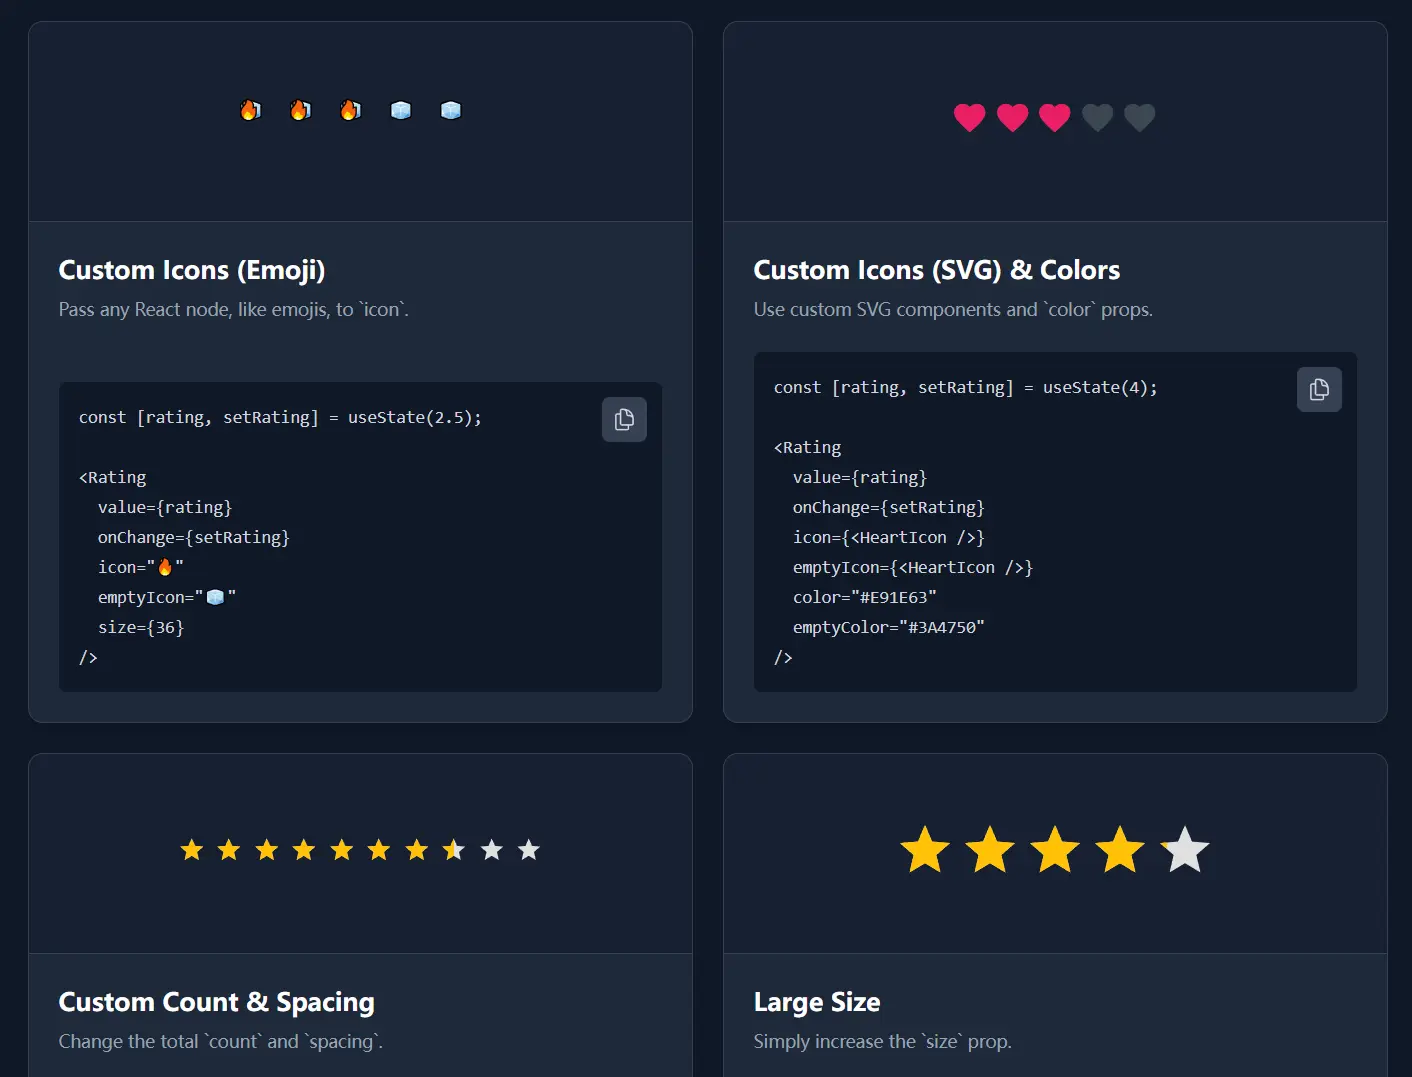This screenshot has width=1412, height=1077.
Task: Click the first large yellow star
Action: tap(925, 850)
